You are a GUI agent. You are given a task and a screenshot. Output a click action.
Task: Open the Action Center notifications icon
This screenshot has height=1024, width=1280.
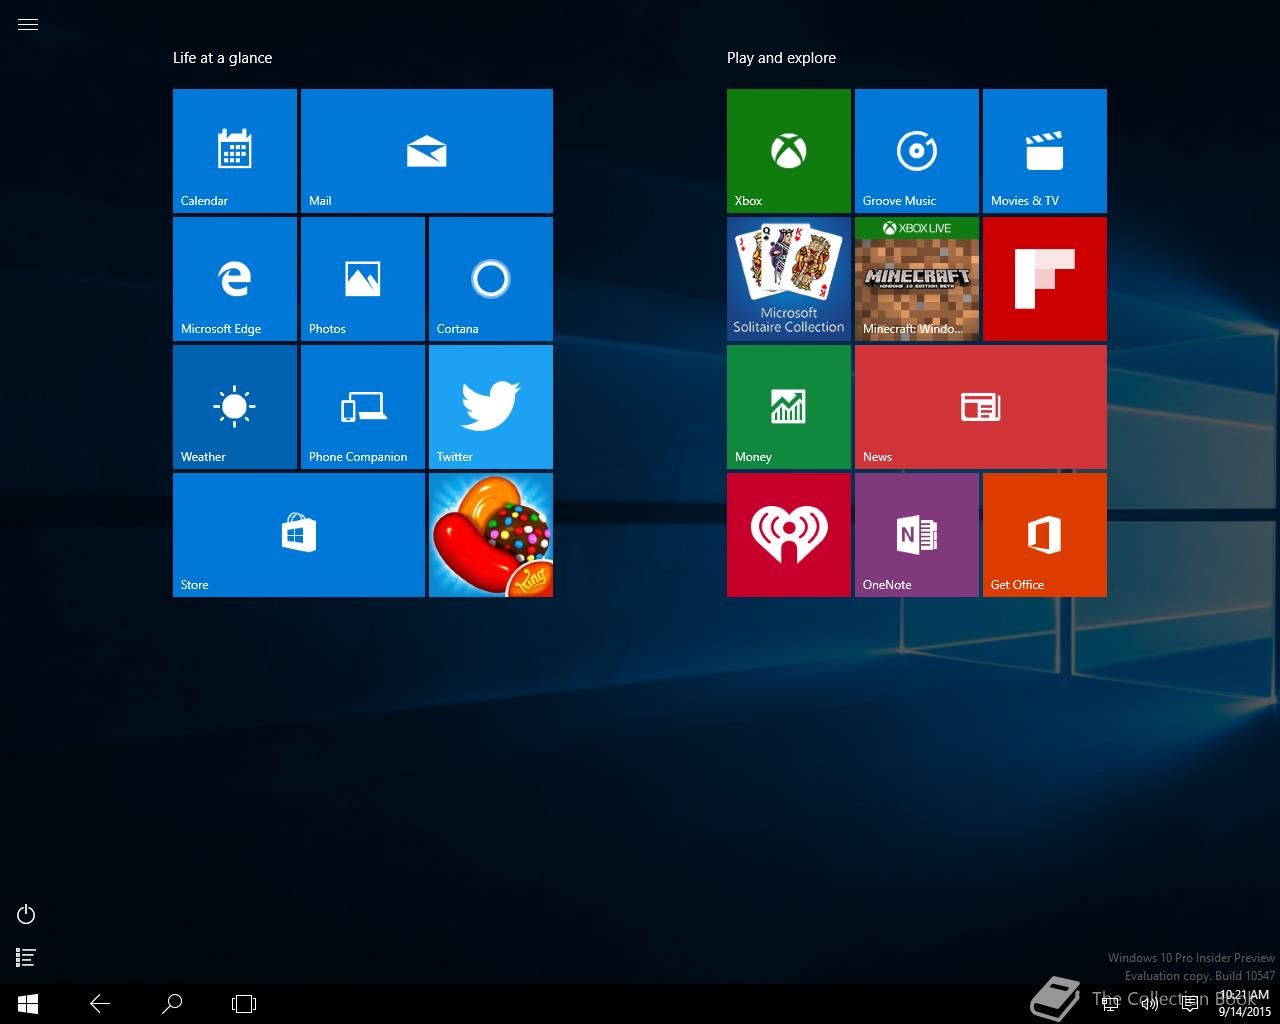coord(1190,1004)
